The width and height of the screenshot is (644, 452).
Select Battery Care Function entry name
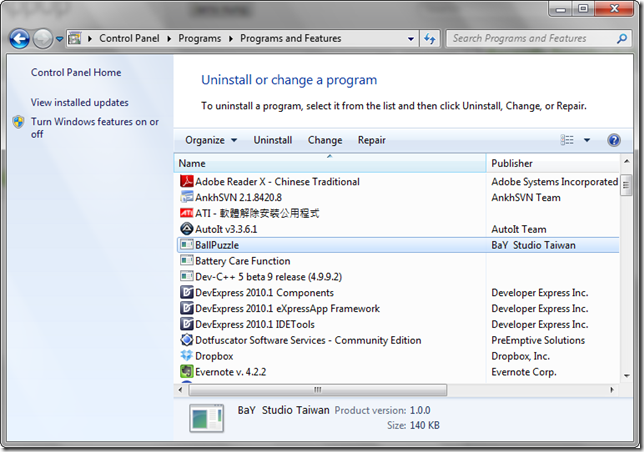[x=243, y=261]
